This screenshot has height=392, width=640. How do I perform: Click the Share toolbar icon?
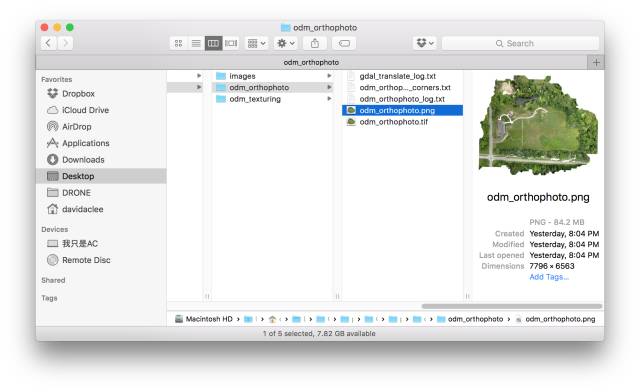pyautogui.click(x=315, y=43)
